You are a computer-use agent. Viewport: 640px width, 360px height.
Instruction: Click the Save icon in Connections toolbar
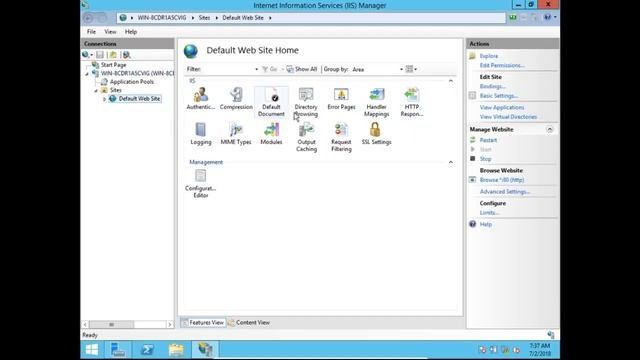[x=100, y=55]
